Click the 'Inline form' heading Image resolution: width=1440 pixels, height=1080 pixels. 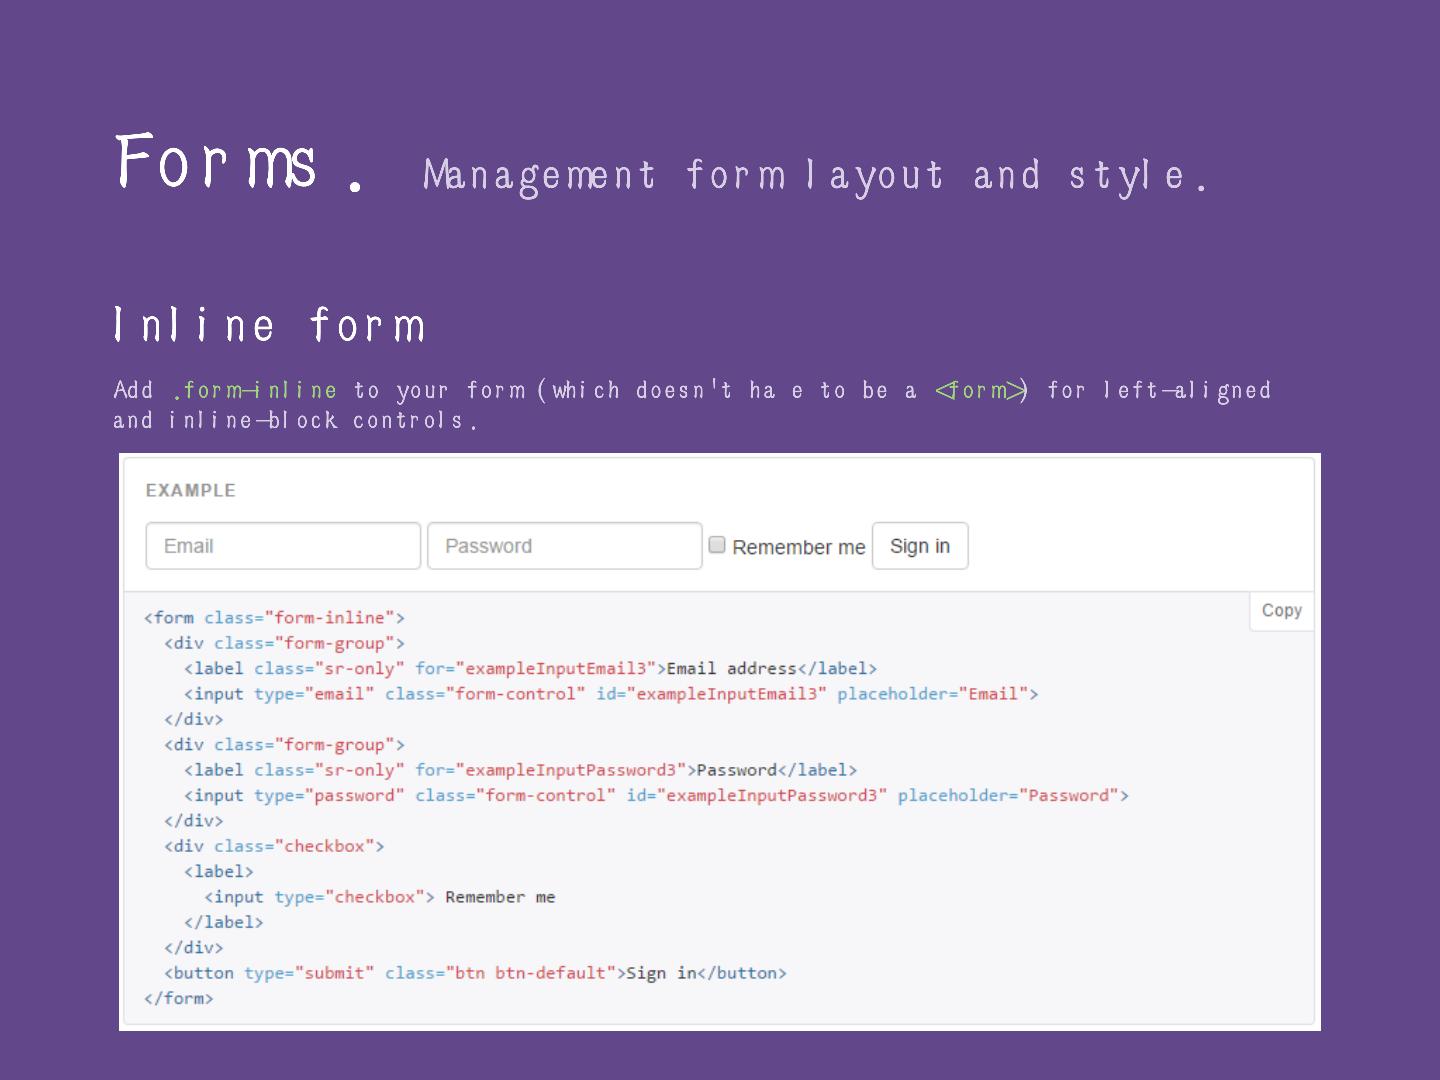tap(270, 326)
